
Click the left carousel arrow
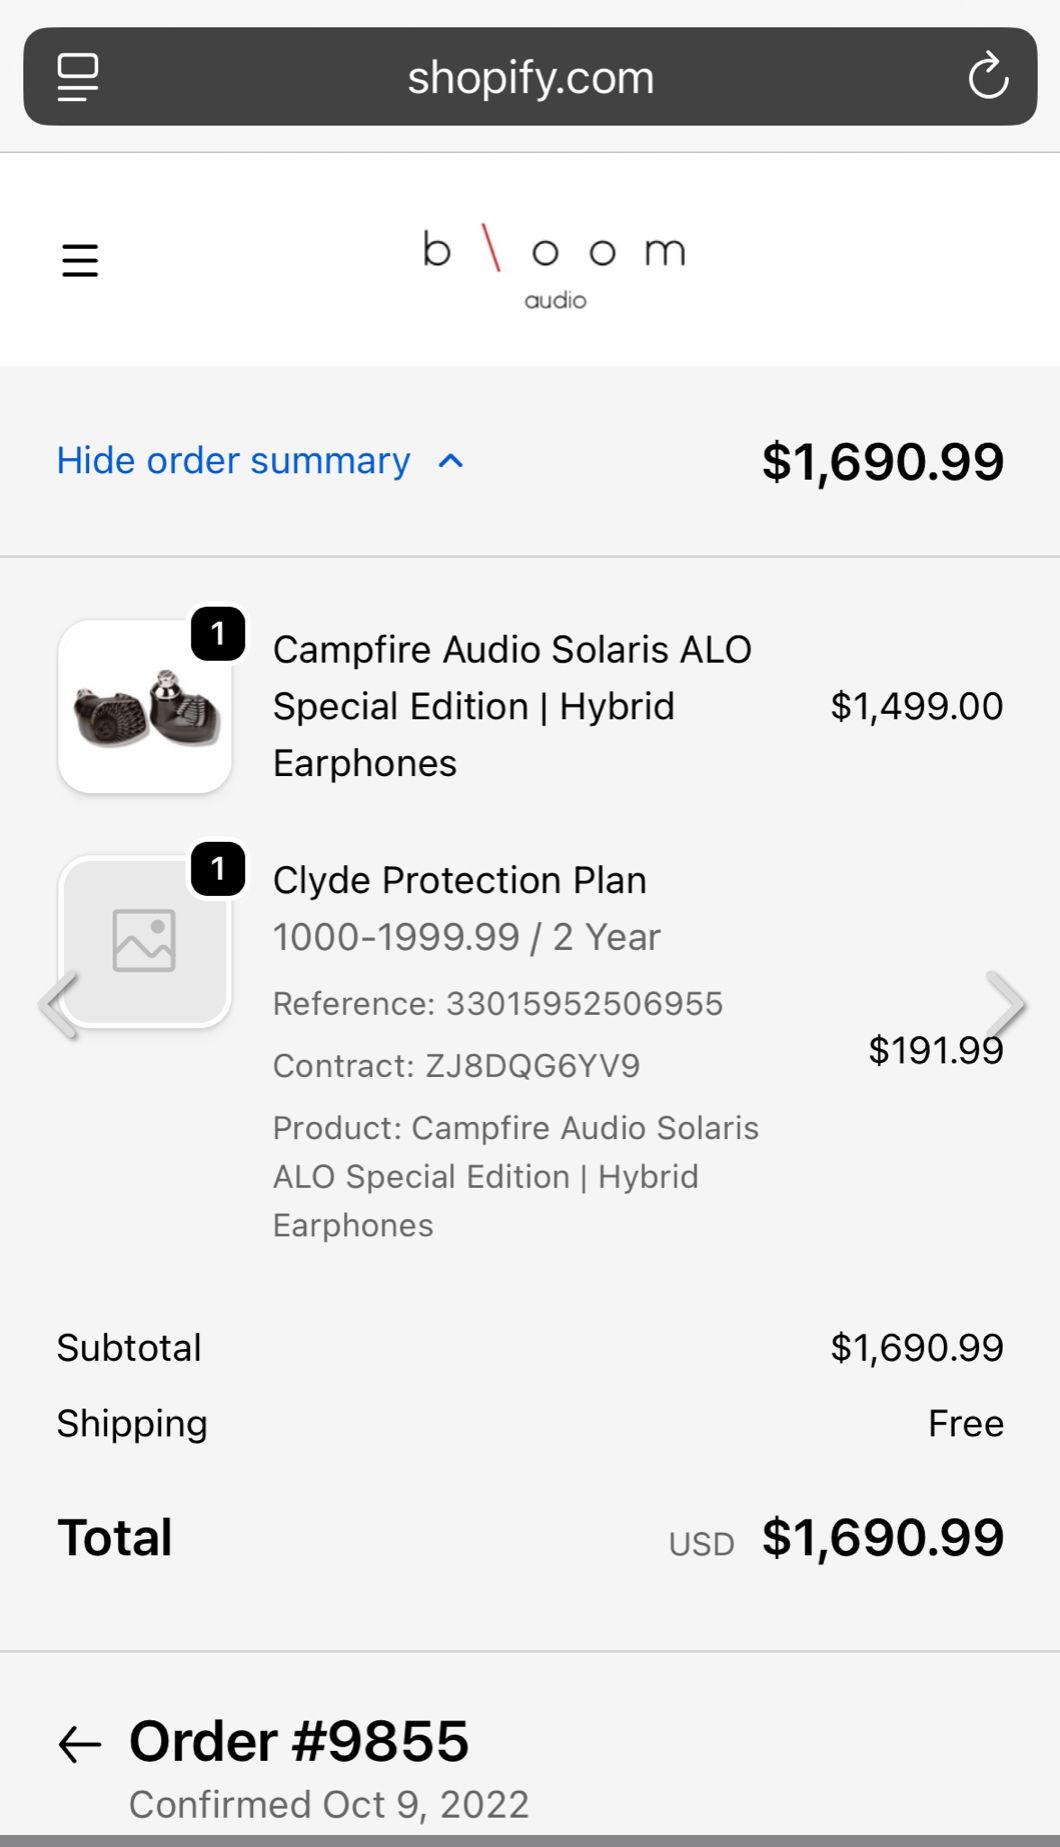click(55, 1006)
